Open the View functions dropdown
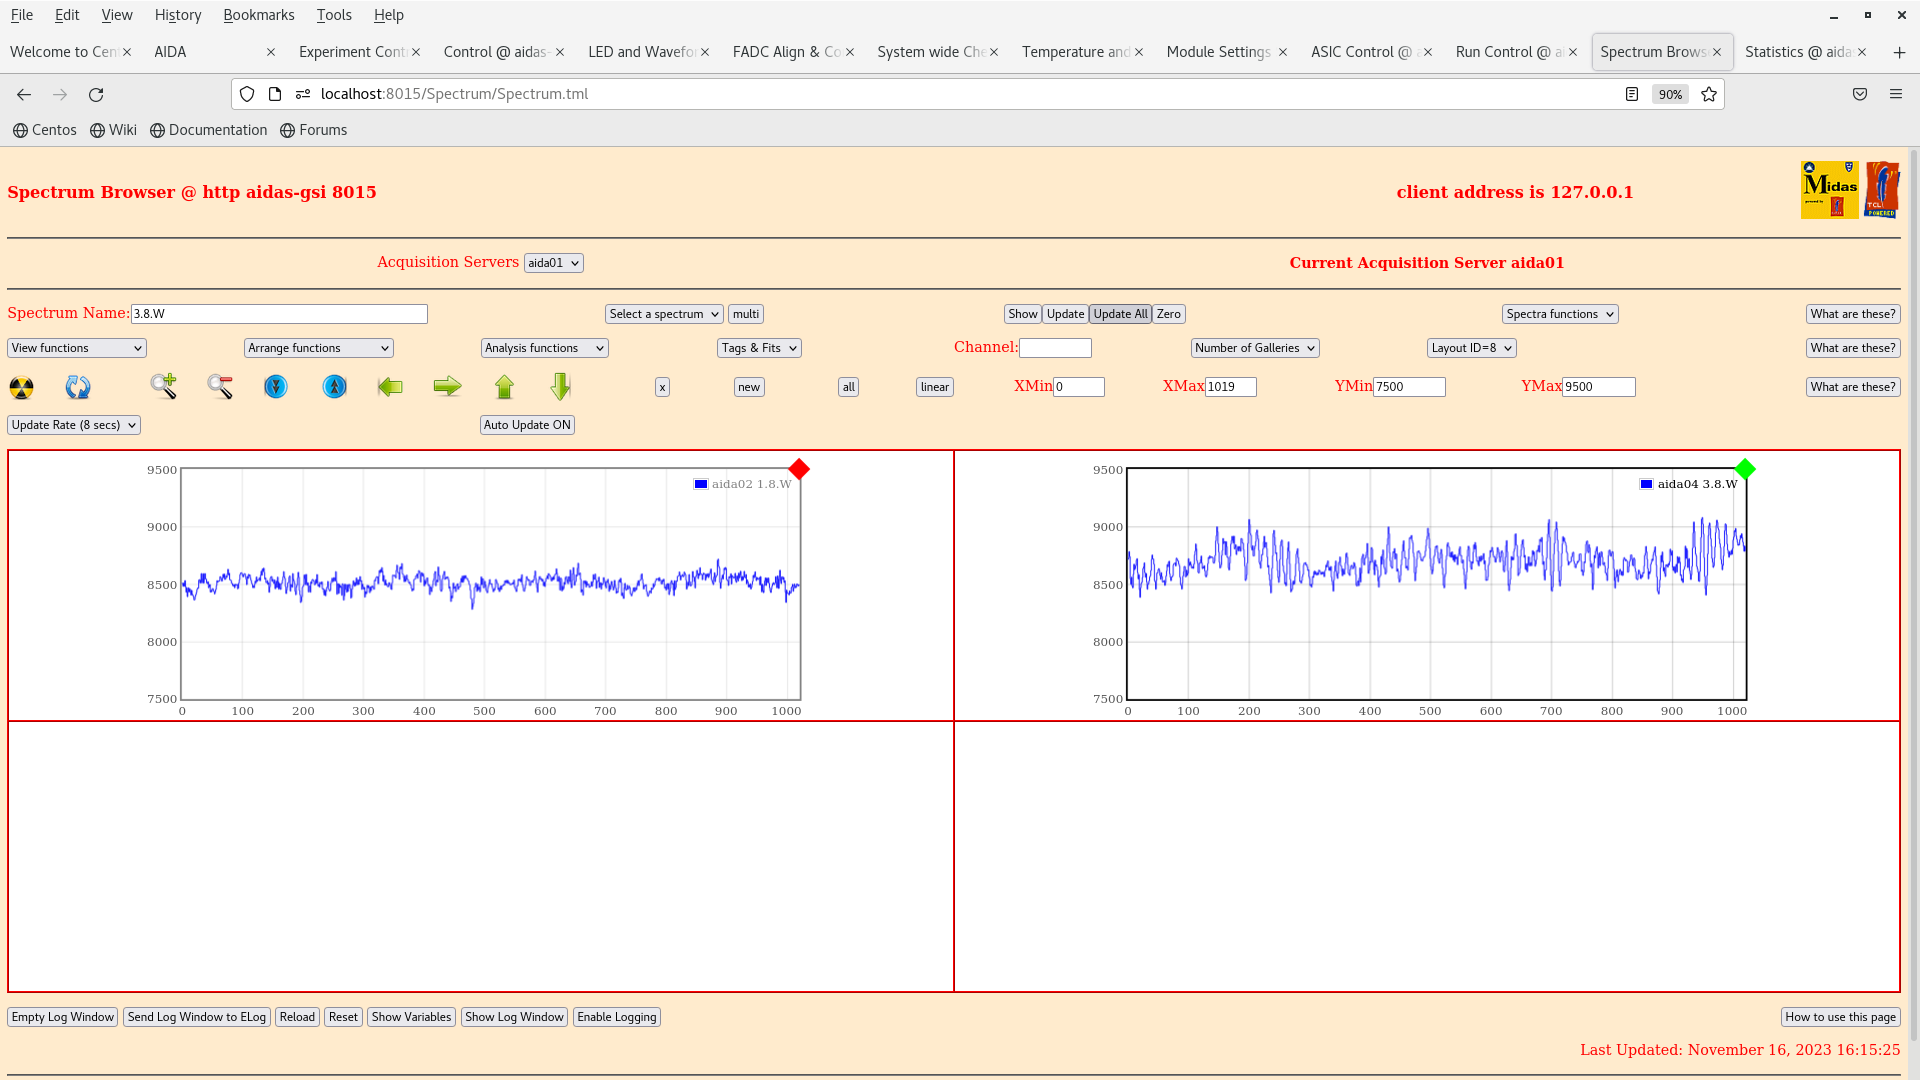The image size is (1920, 1080). click(77, 348)
